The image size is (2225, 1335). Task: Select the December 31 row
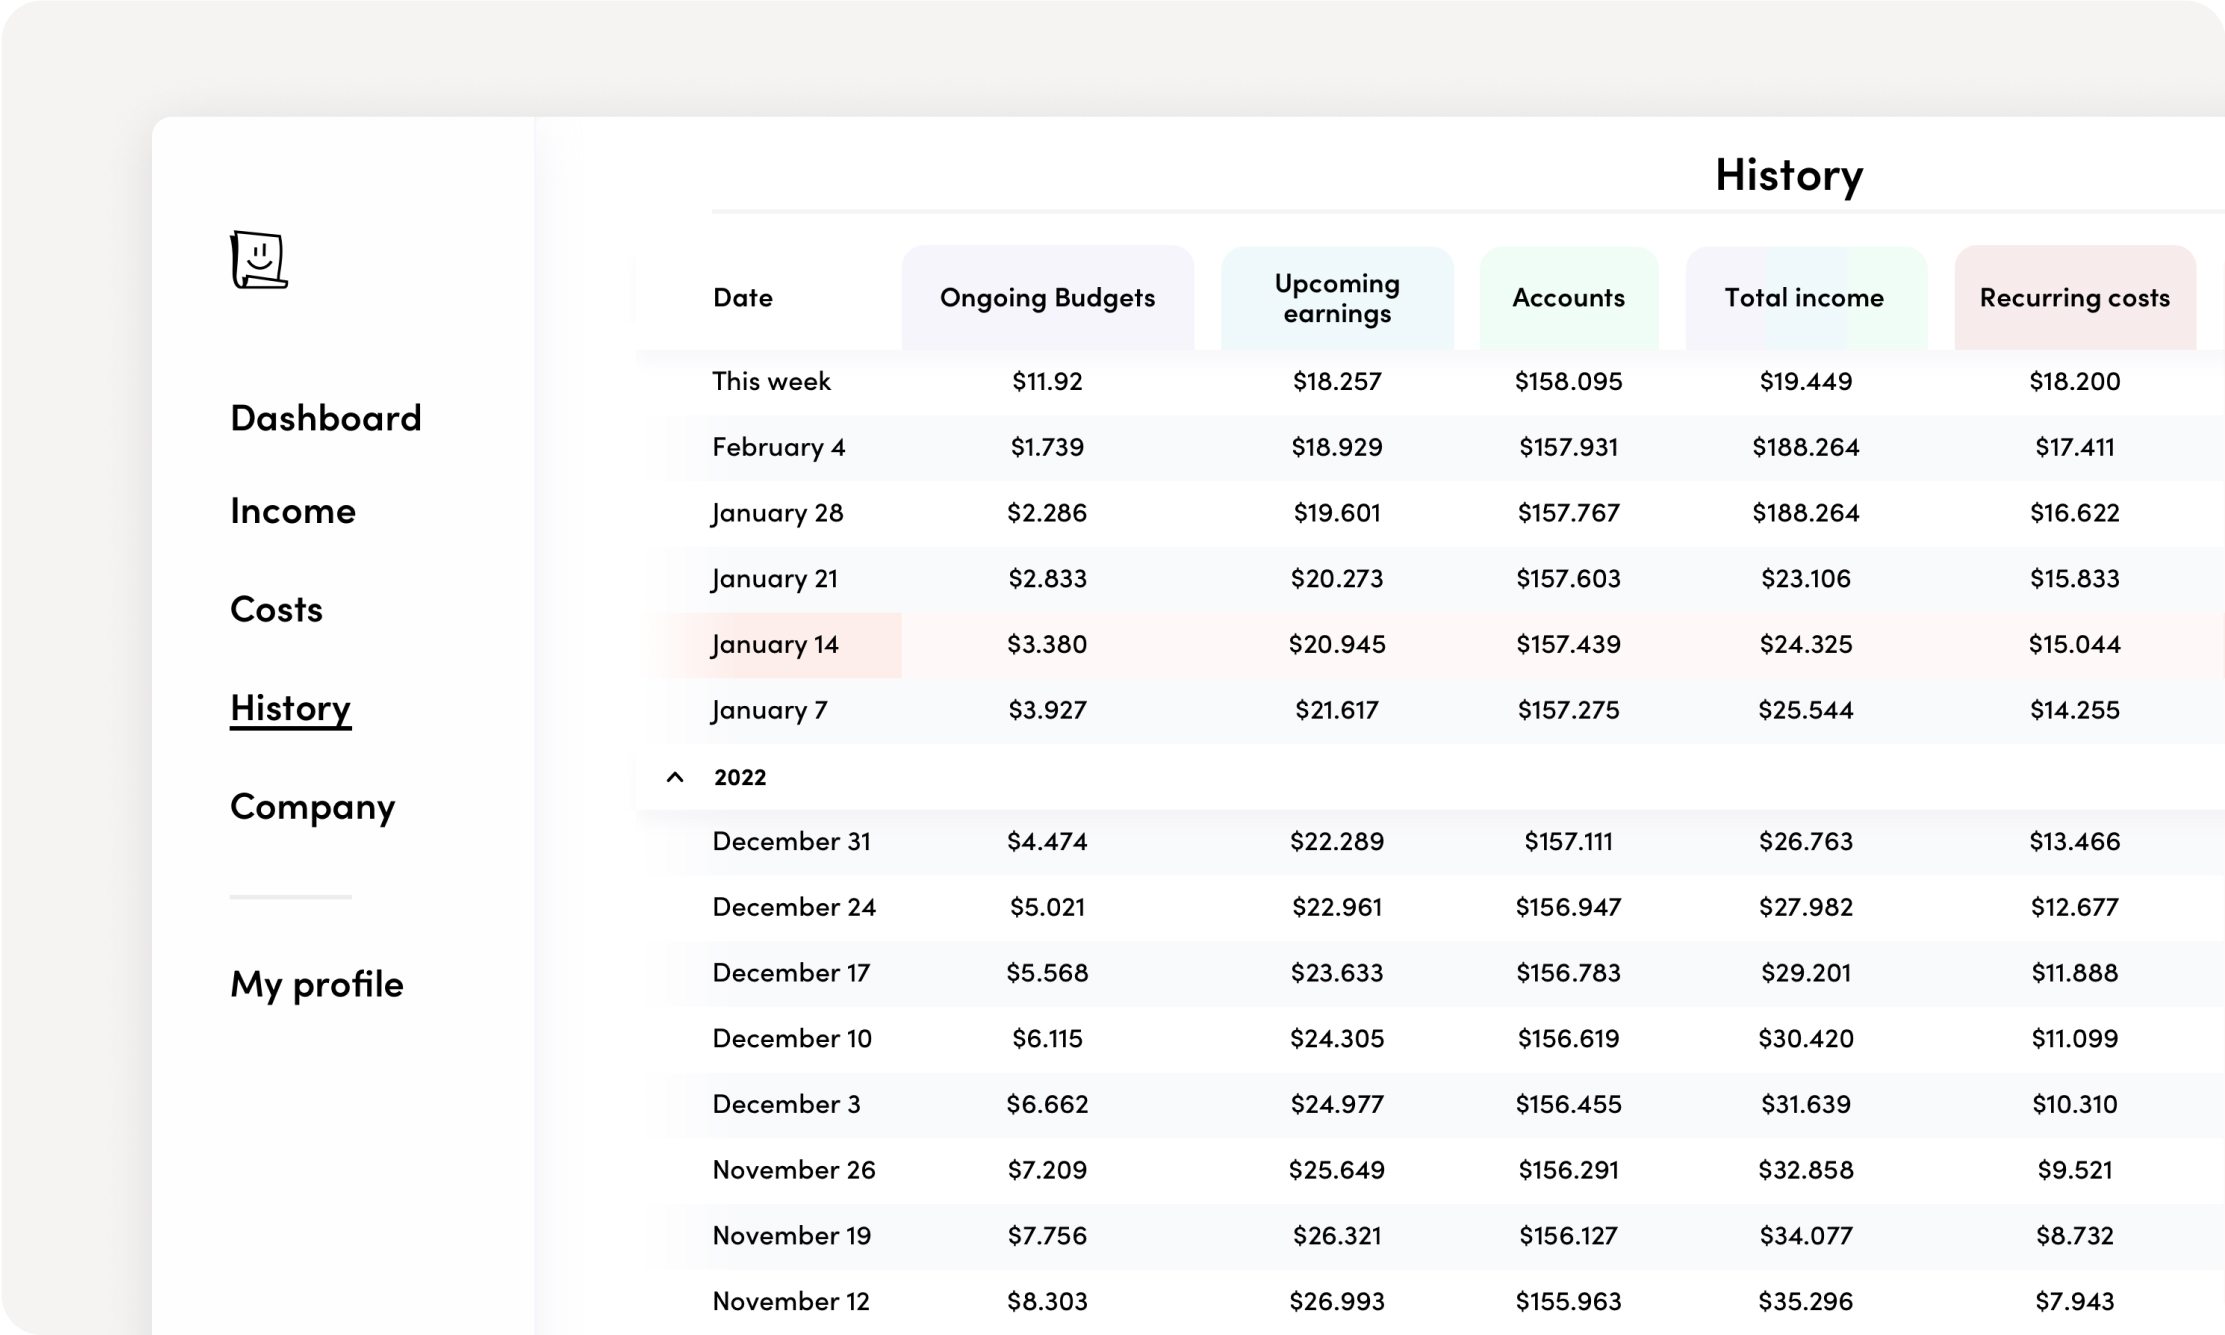point(1430,841)
